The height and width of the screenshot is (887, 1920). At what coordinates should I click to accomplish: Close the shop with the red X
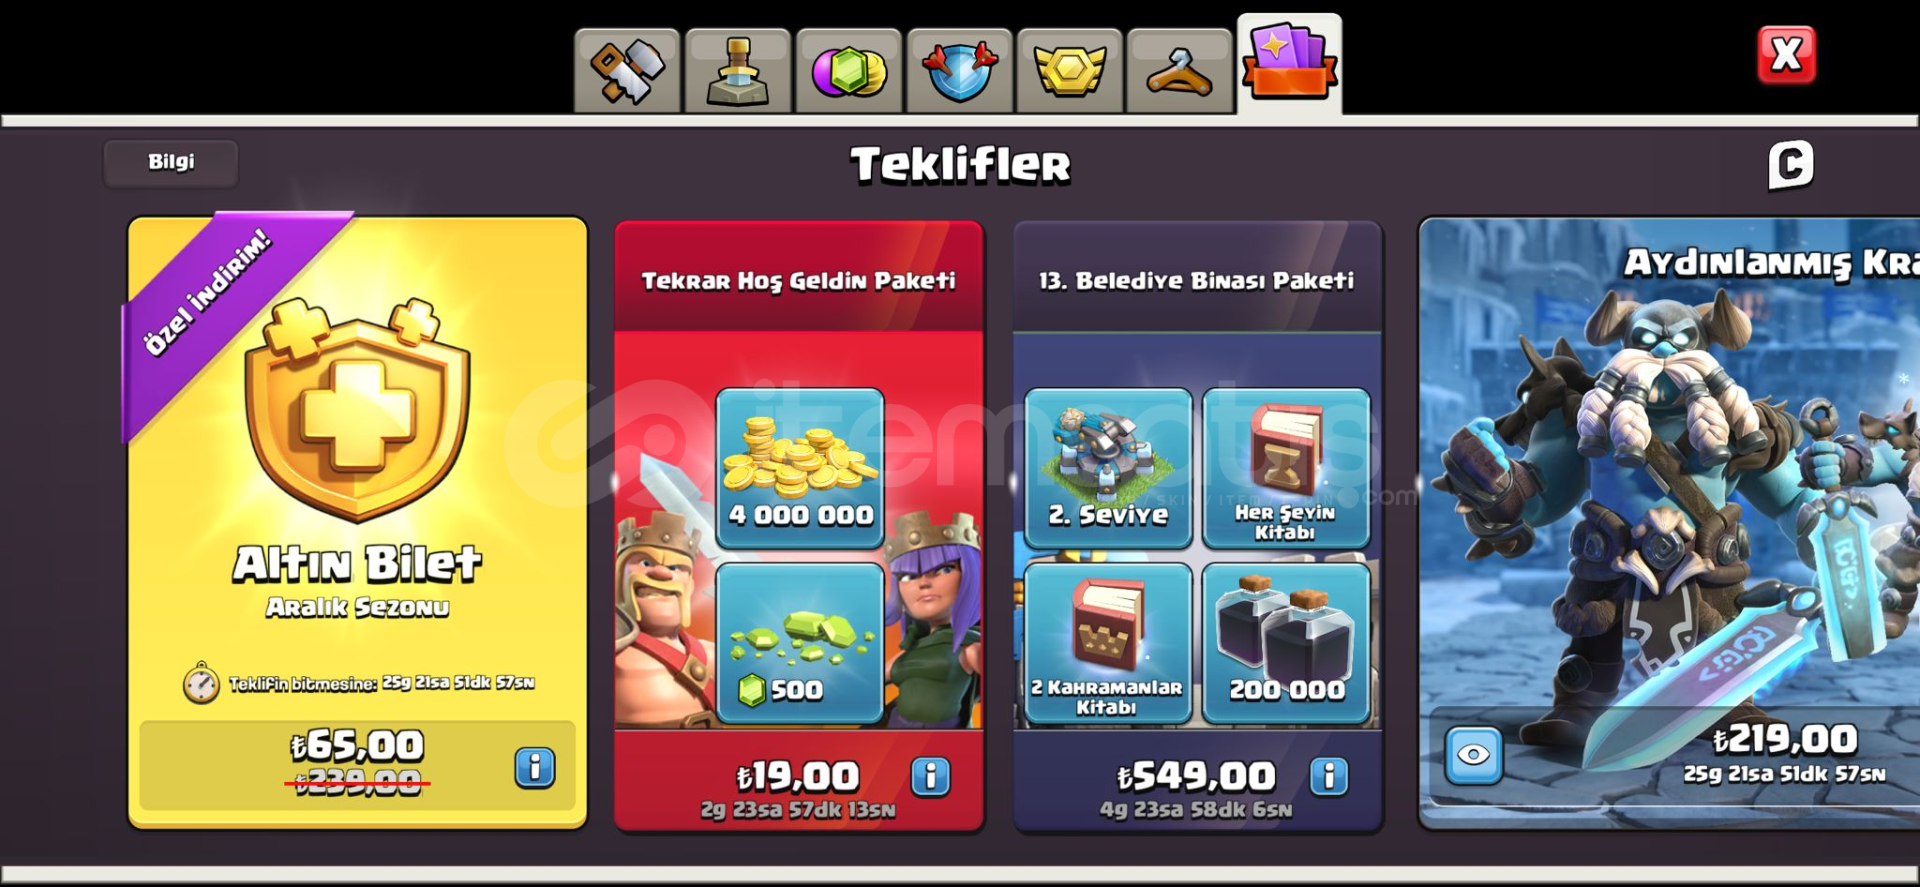(1787, 54)
